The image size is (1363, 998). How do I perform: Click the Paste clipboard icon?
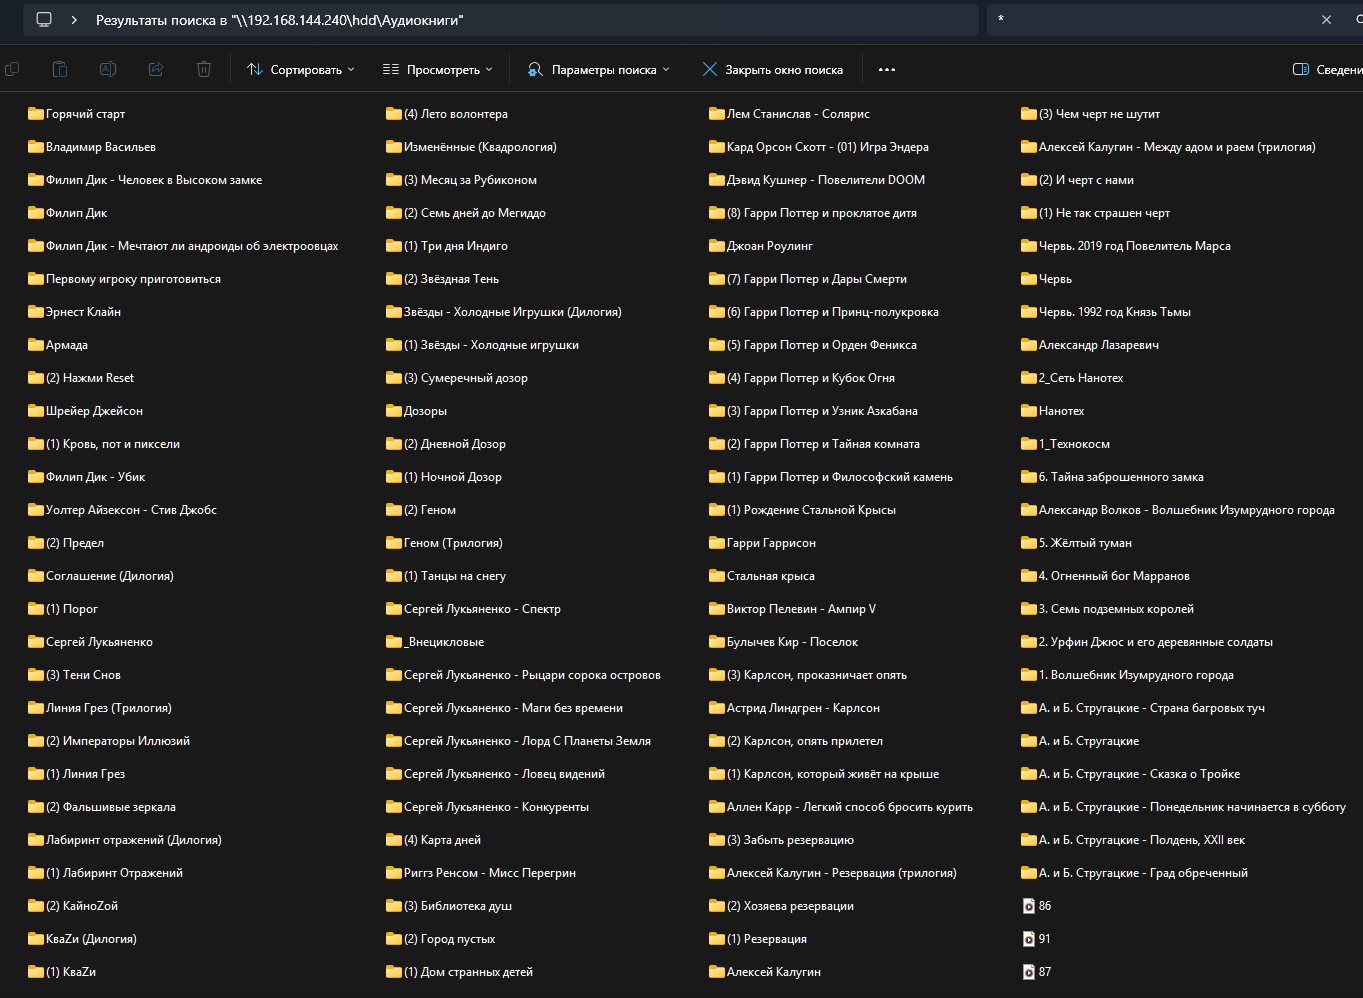tap(60, 69)
